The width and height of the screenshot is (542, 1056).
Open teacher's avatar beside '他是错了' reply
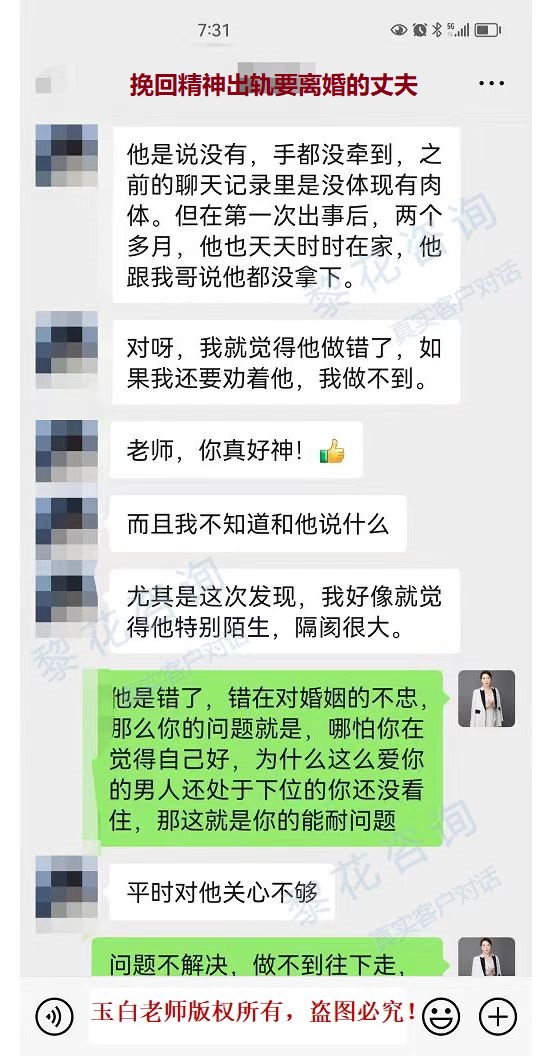pos(486,698)
